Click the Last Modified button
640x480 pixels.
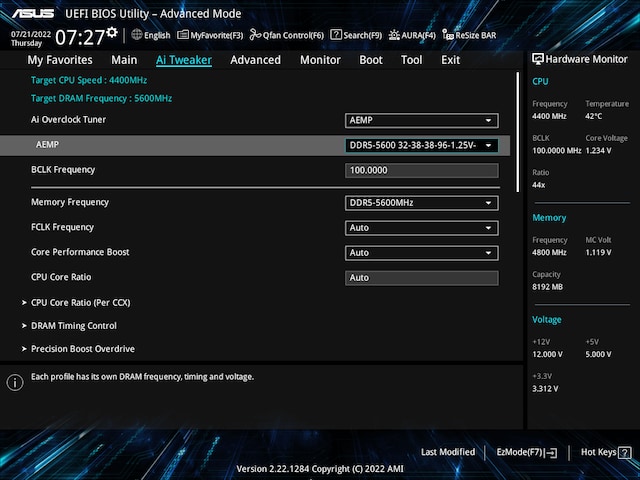tap(448, 452)
